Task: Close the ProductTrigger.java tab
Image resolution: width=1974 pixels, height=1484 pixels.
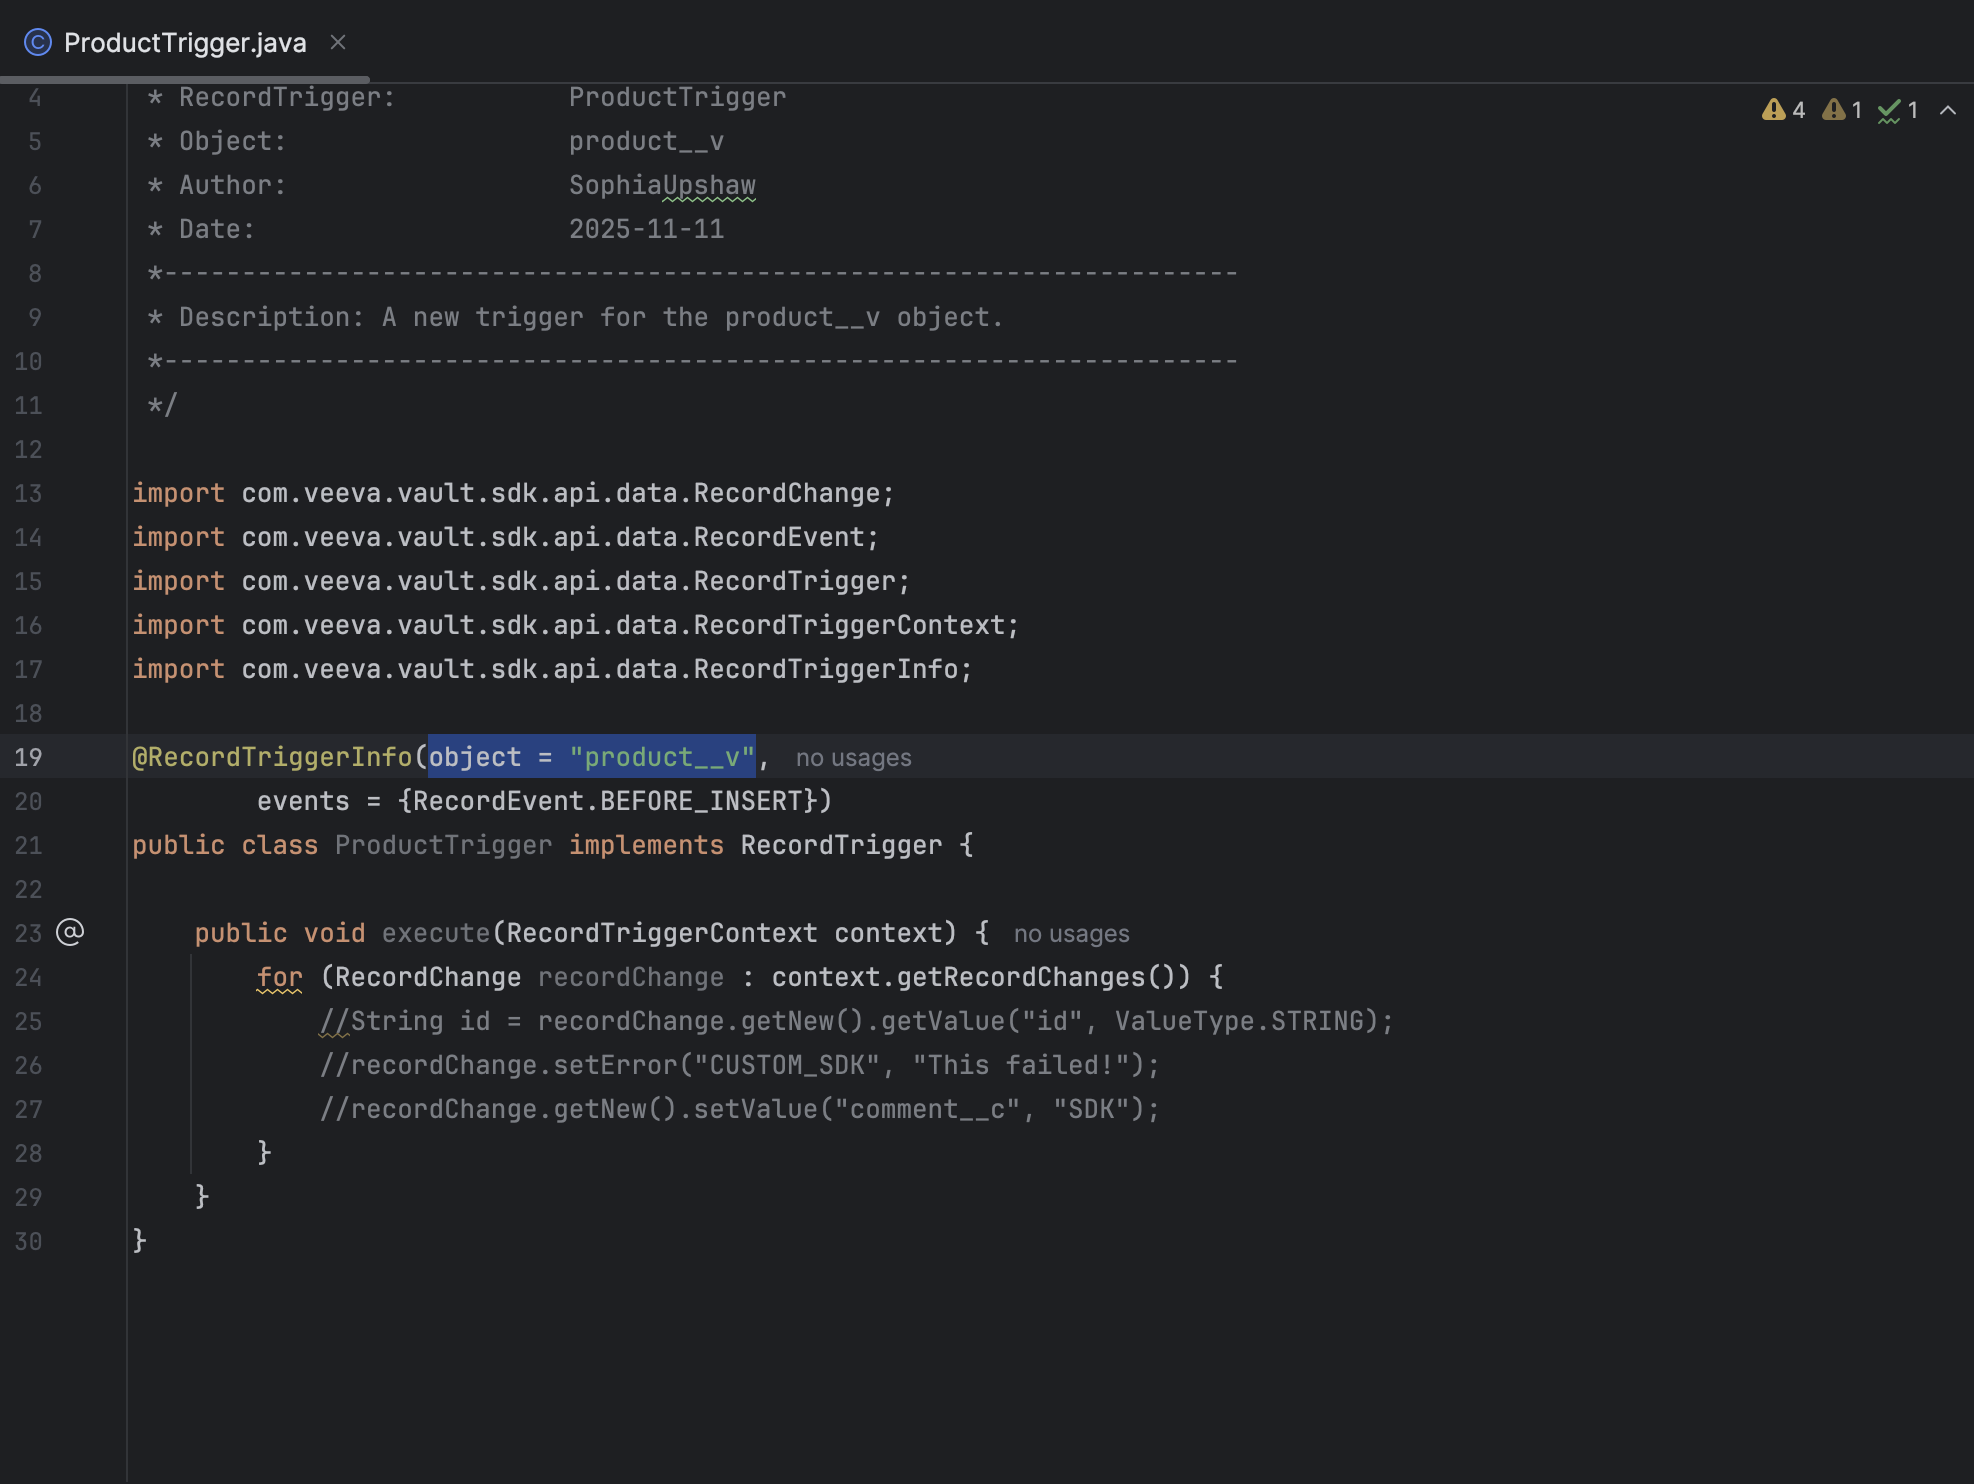Action: click(x=338, y=42)
